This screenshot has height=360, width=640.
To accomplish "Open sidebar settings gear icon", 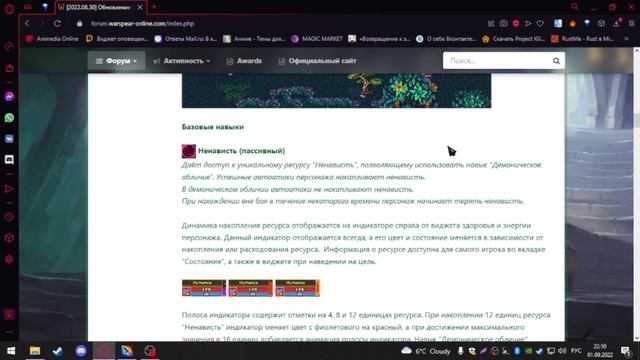I will 9,259.
